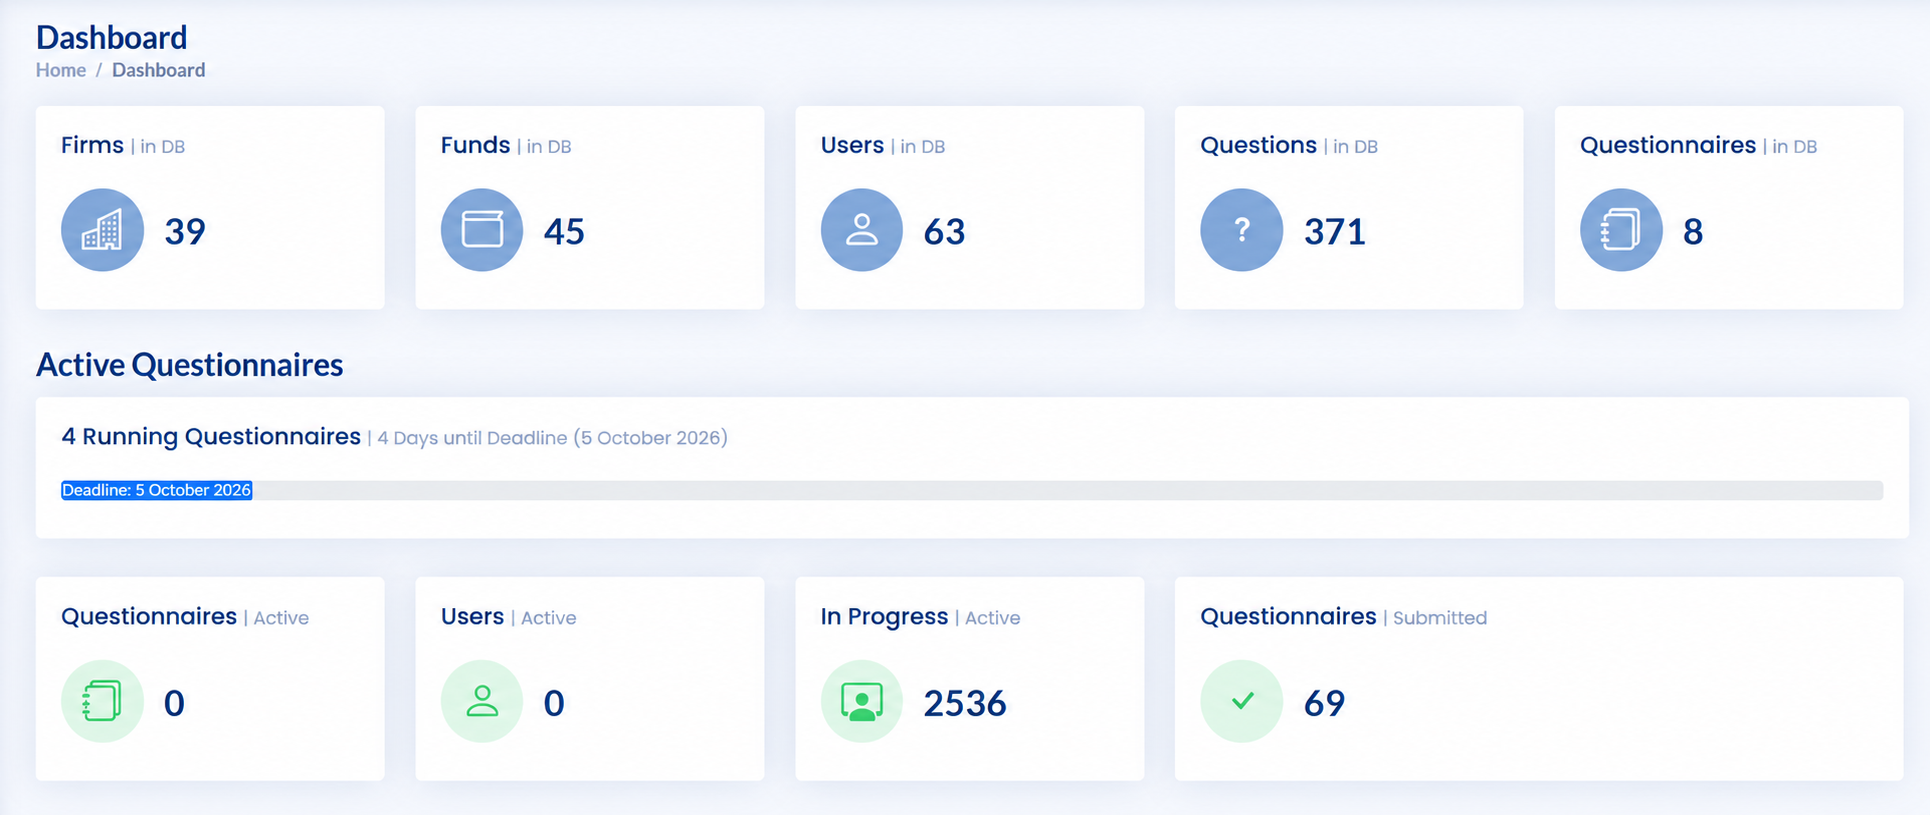This screenshot has height=815, width=1930.
Task: Select the Dashboard breadcrumb item
Action: click(158, 70)
